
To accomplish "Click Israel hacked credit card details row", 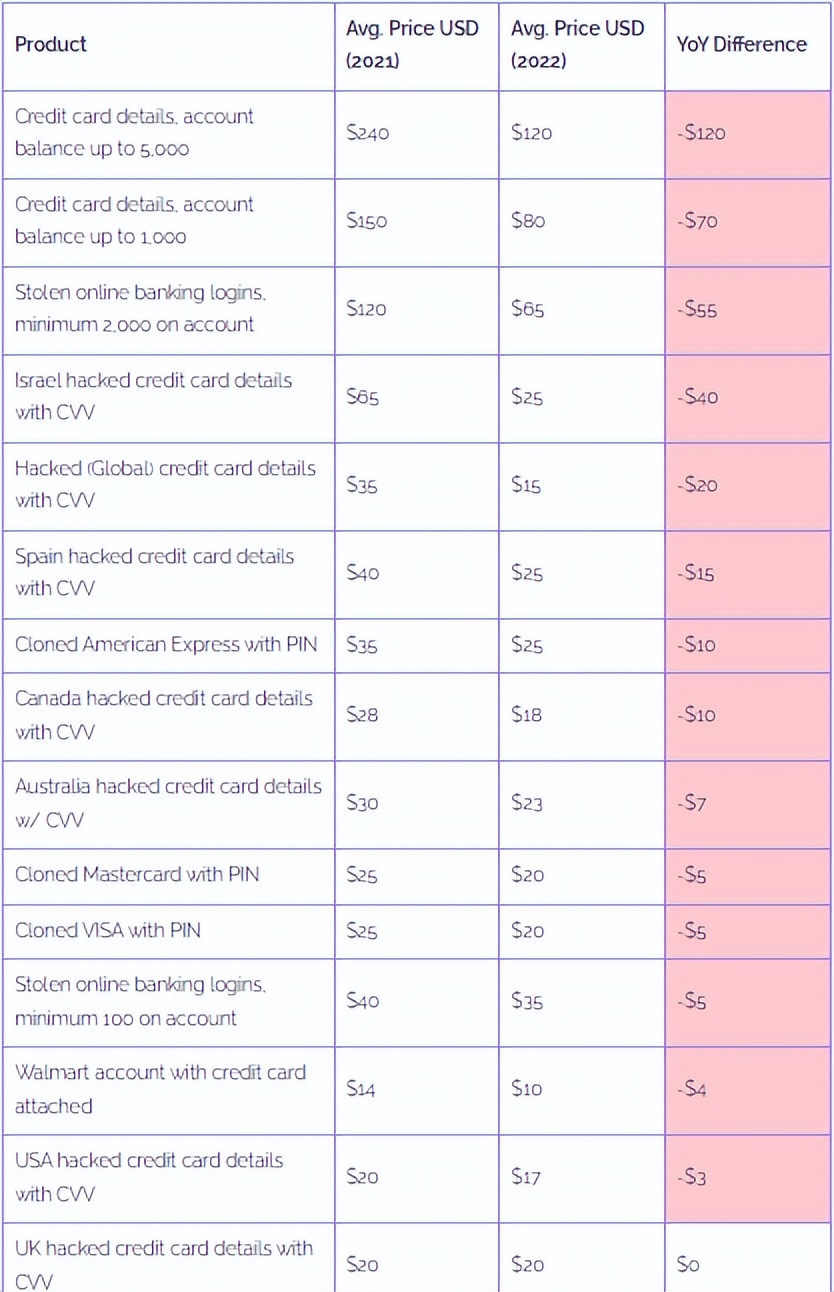I will pos(153,396).
